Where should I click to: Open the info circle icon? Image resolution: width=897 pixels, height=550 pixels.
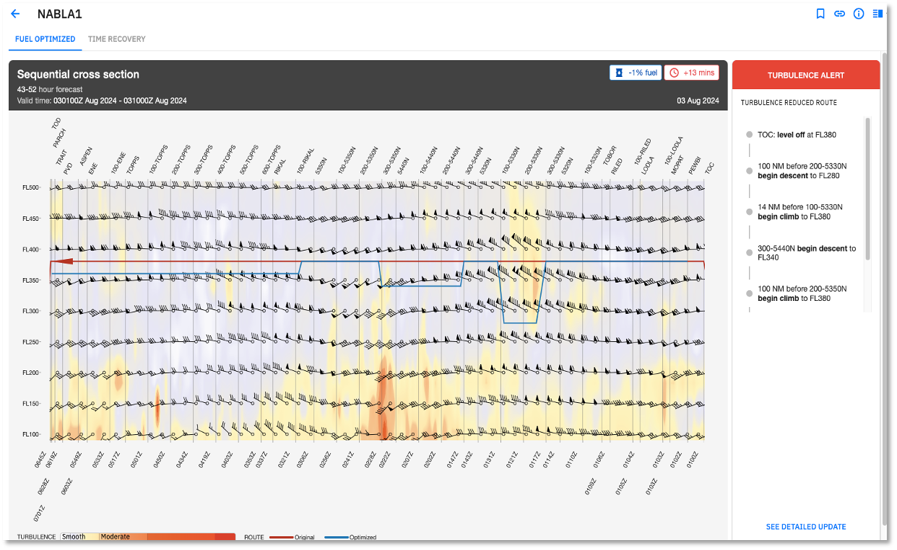pos(858,14)
